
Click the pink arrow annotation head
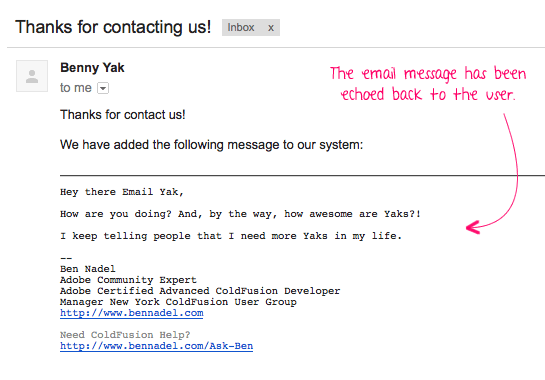tap(473, 227)
